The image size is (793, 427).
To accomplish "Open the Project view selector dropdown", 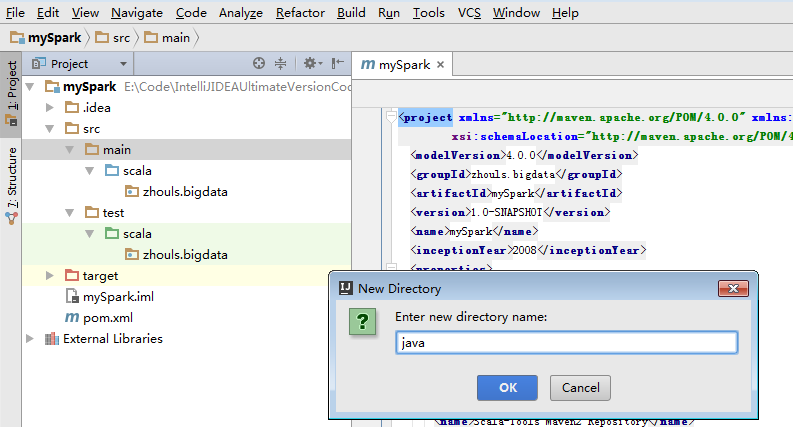I will click(x=123, y=64).
